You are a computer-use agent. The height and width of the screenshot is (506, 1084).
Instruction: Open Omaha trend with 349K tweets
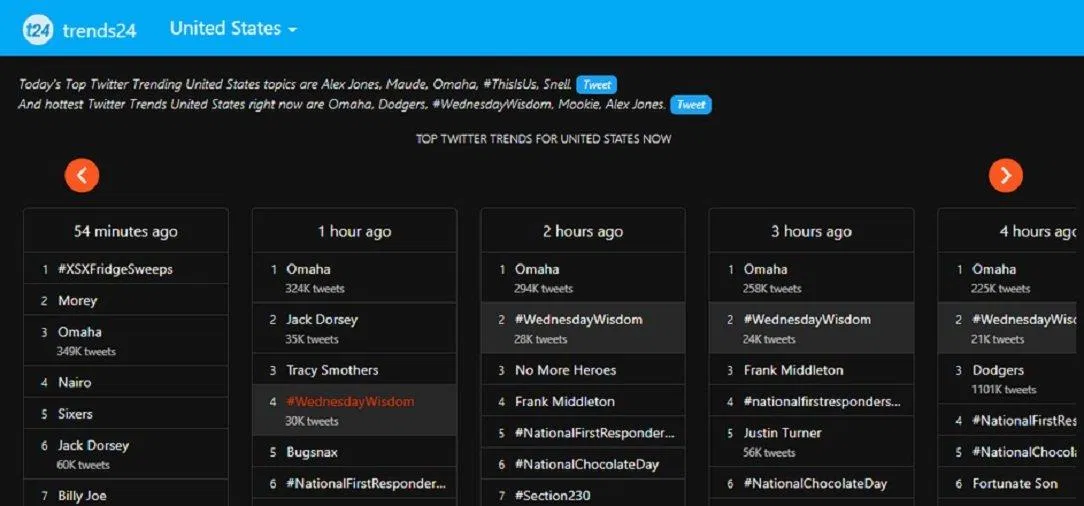coord(80,332)
